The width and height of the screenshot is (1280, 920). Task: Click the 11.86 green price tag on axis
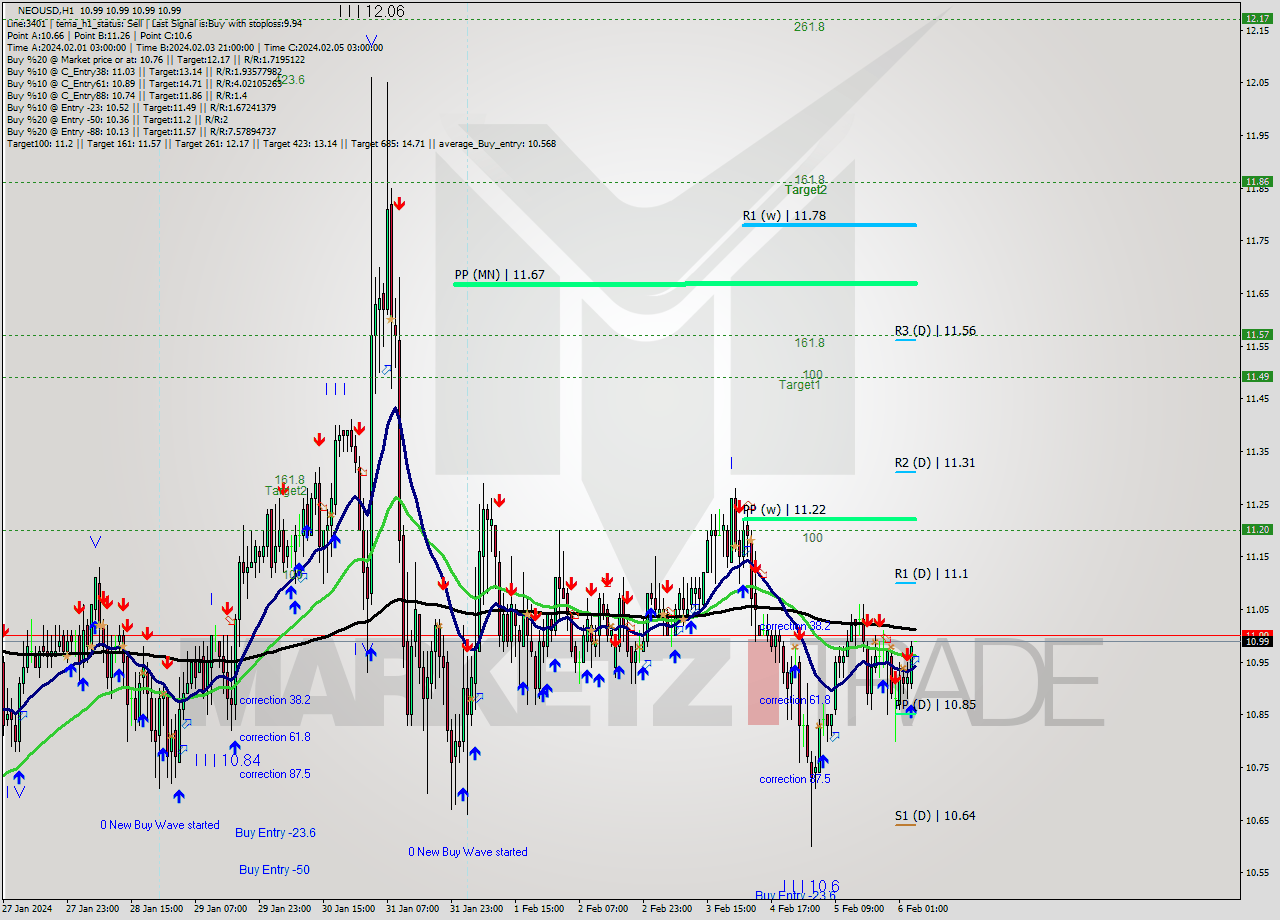(1256, 182)
